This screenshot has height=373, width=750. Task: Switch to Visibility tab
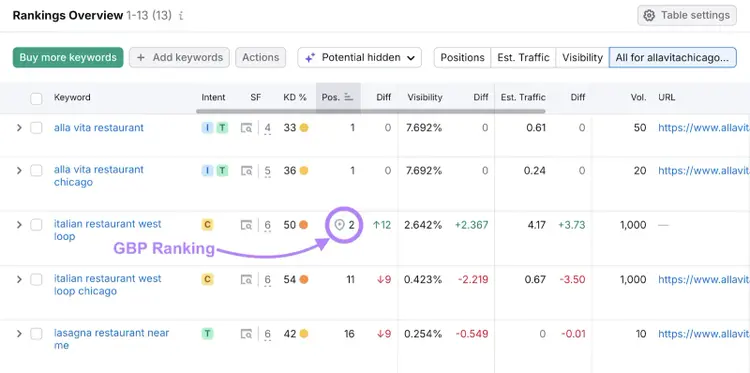(582, 57)
